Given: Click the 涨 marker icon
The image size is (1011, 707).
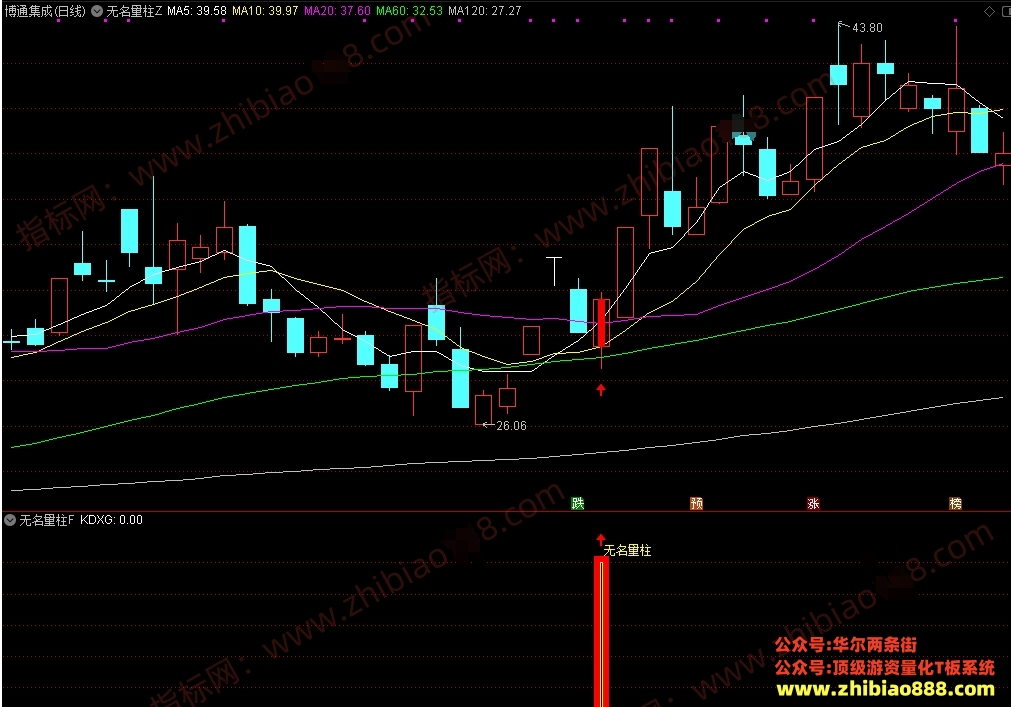Looking at the screenshot, I should pos(813,503).
